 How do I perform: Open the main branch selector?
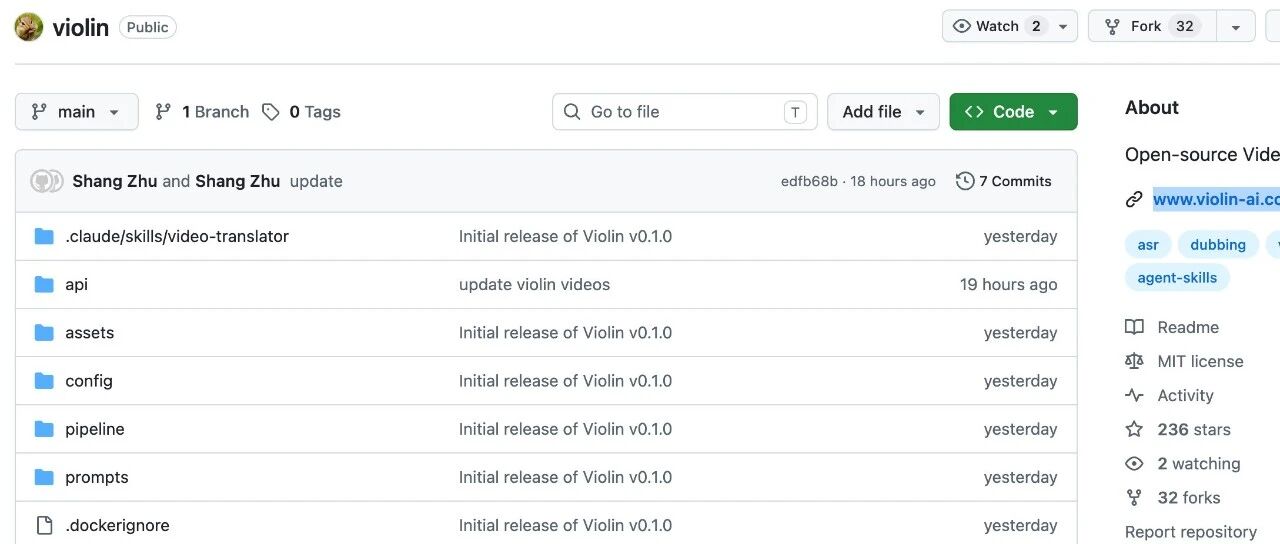click(76, 112)
